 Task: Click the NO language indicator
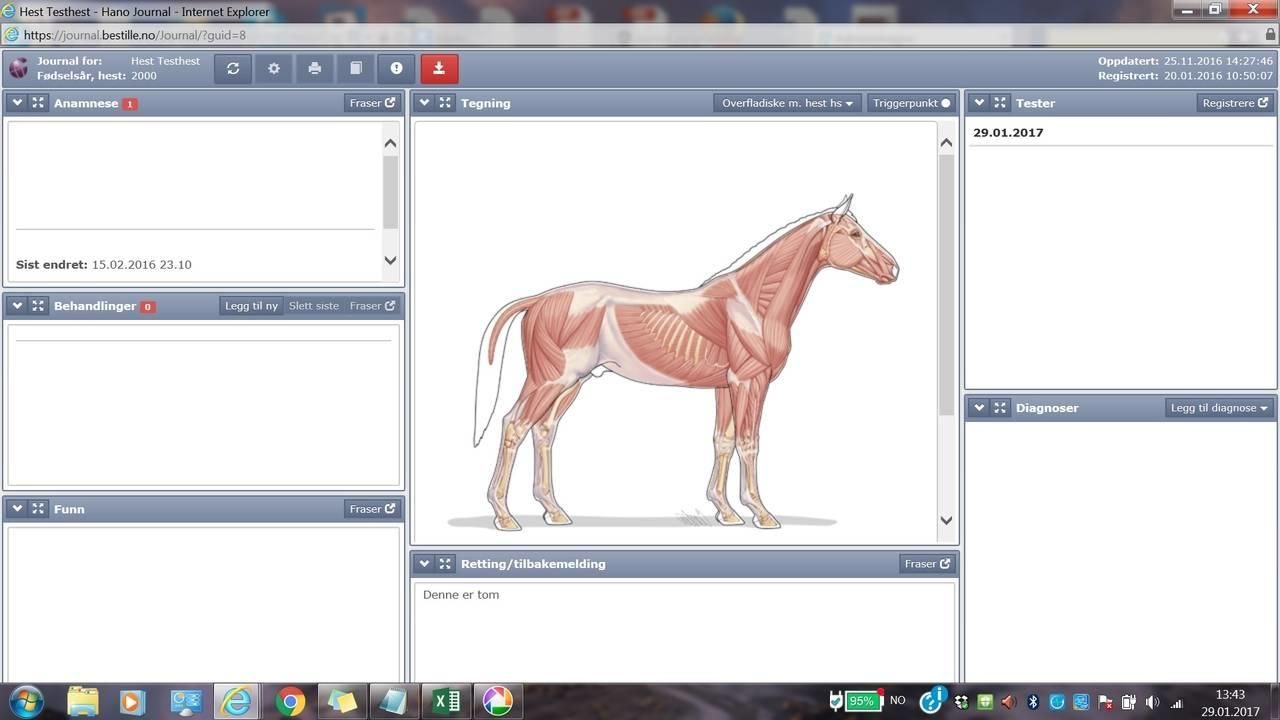click(898, 701)
